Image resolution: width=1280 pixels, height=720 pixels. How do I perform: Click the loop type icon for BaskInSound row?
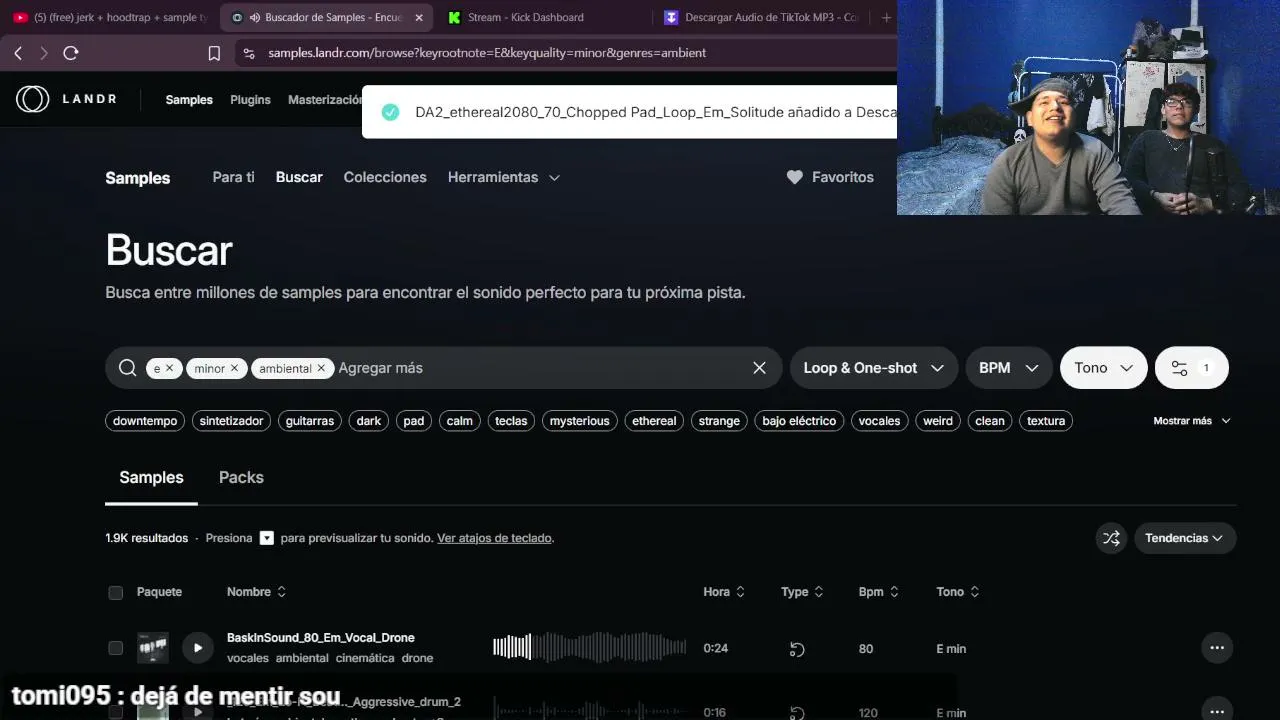[x=797, y=649]
